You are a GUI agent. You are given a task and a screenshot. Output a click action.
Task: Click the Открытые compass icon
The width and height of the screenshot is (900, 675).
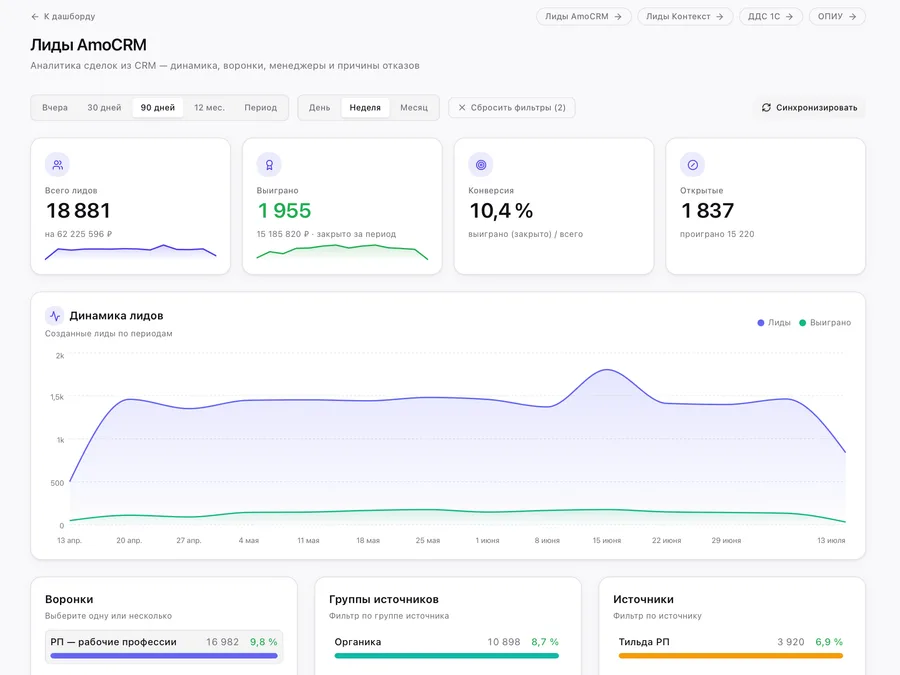[x=692, y=165]
